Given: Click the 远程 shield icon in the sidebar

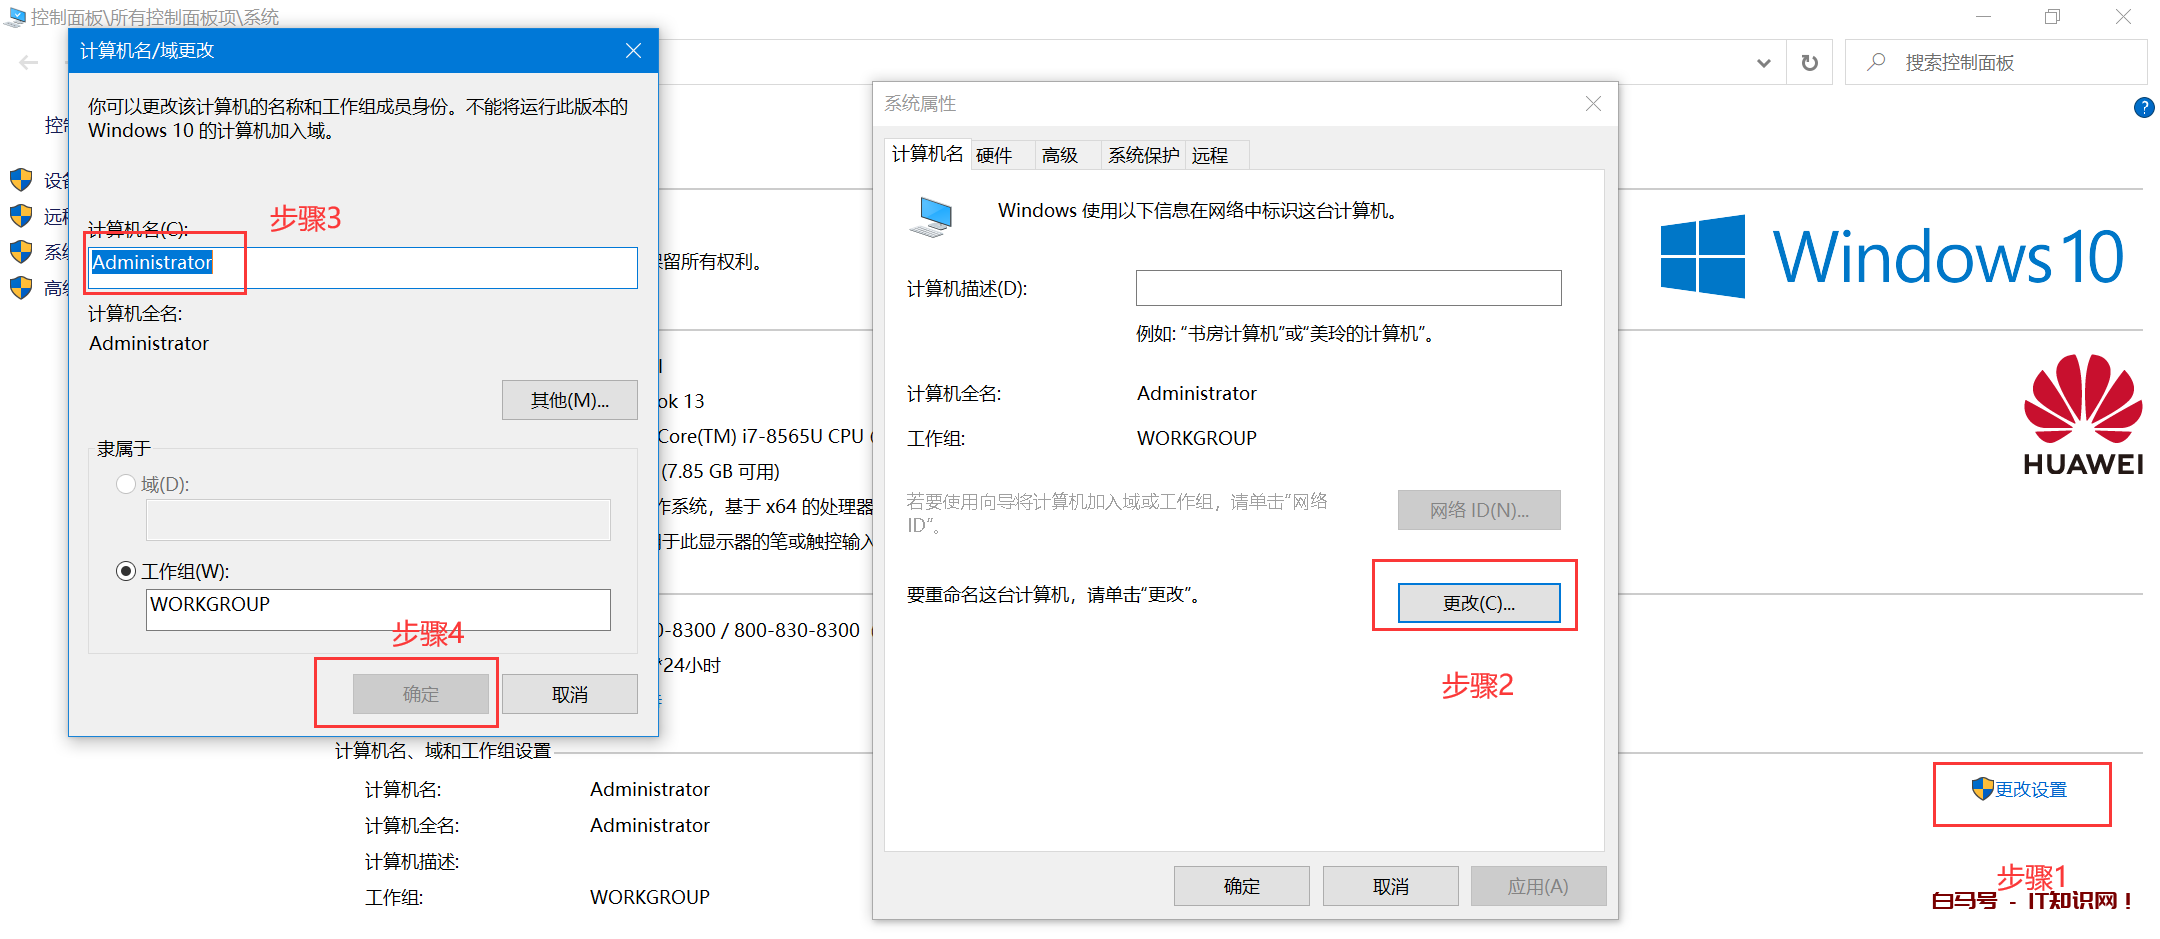Looking at the screenshot, I should point(21,216).
